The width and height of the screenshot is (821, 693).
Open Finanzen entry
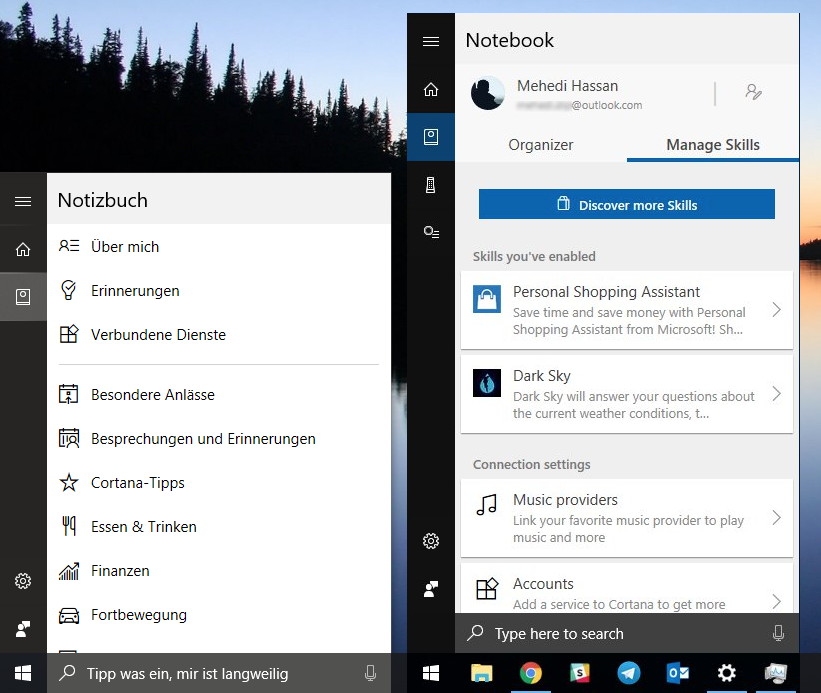coord(219,571)
